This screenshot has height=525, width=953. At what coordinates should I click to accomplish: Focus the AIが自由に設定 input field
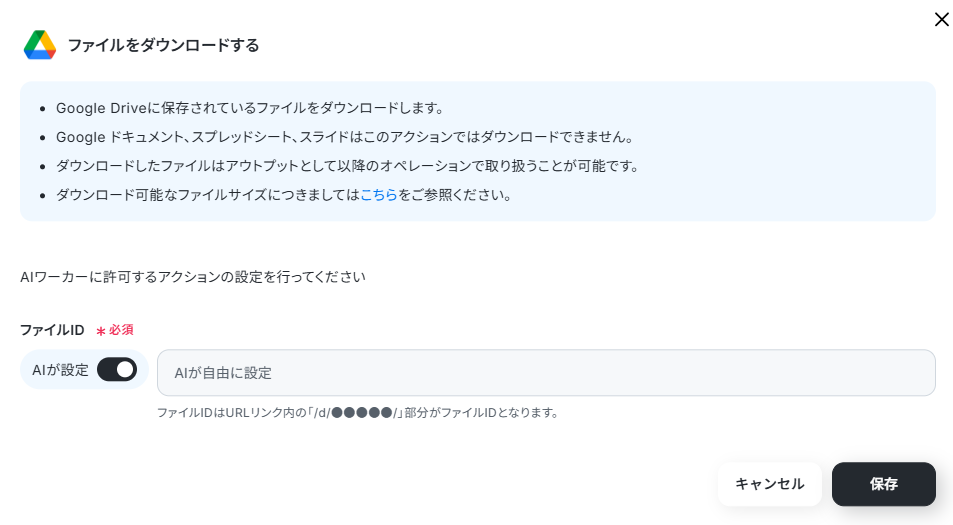pos(546,372)
